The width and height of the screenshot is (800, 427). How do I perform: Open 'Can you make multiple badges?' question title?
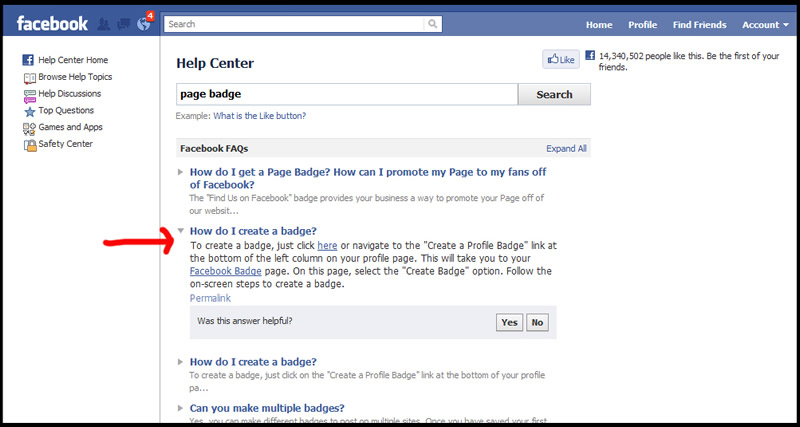pyautogui.click(x=267, y=409)
